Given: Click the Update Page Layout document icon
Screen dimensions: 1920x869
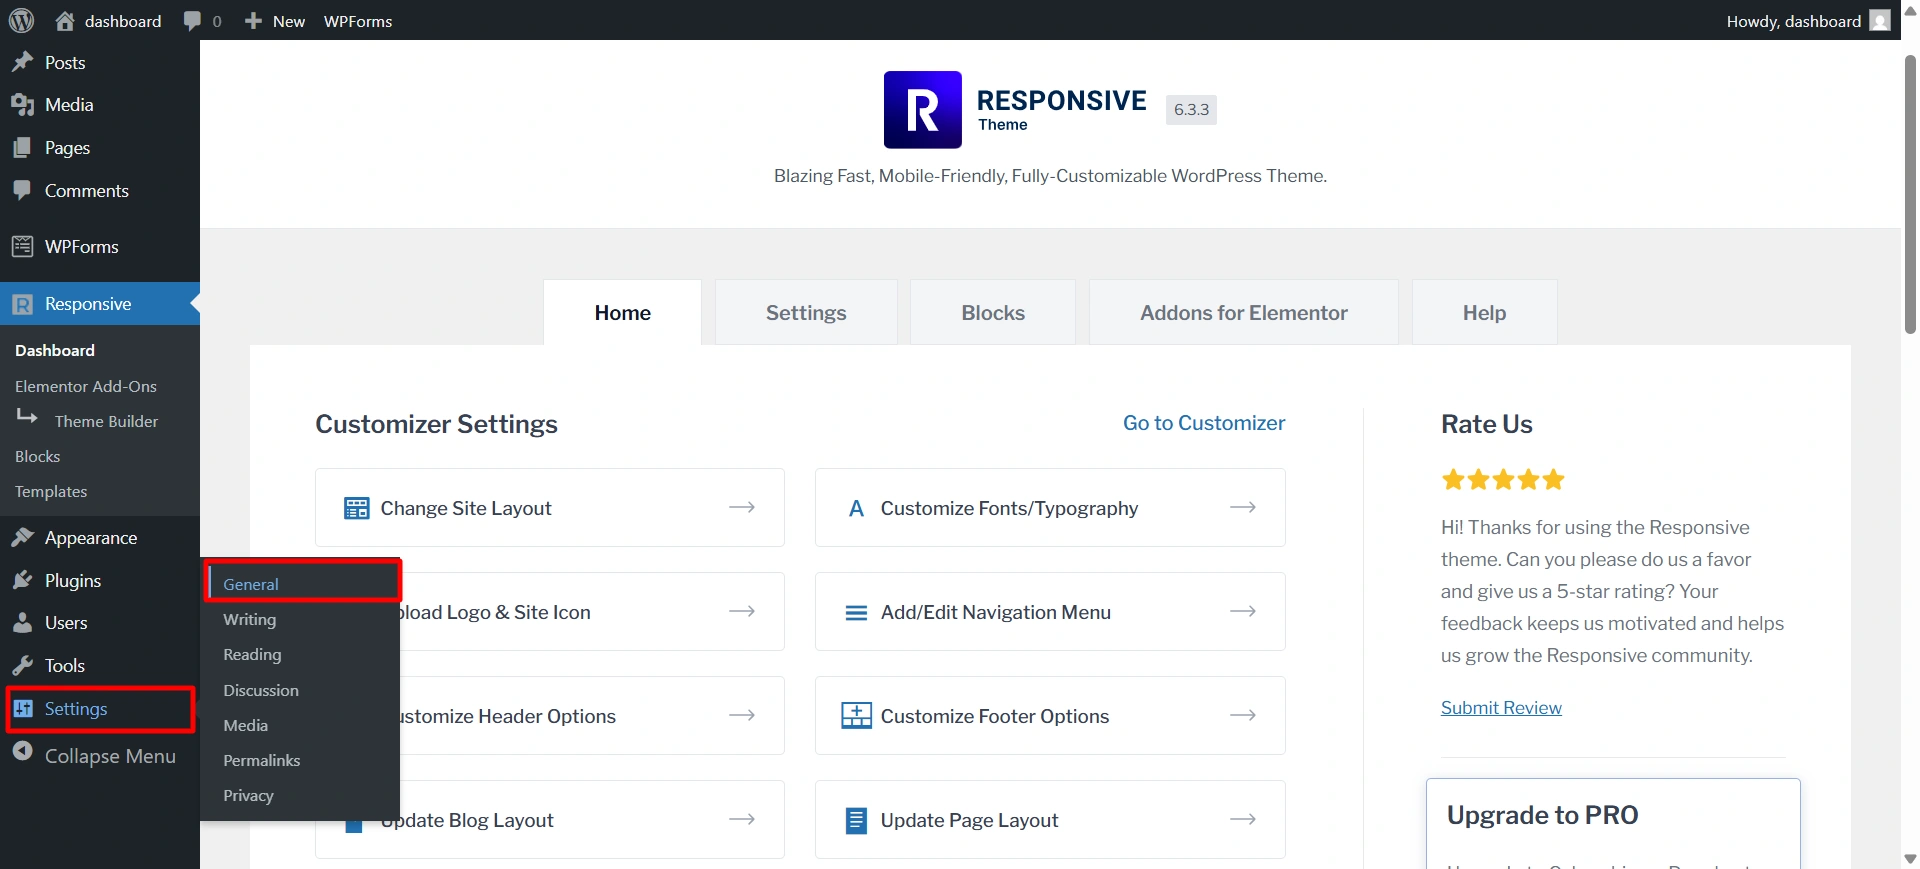Looking at the screenshot, I should [857, 820].
